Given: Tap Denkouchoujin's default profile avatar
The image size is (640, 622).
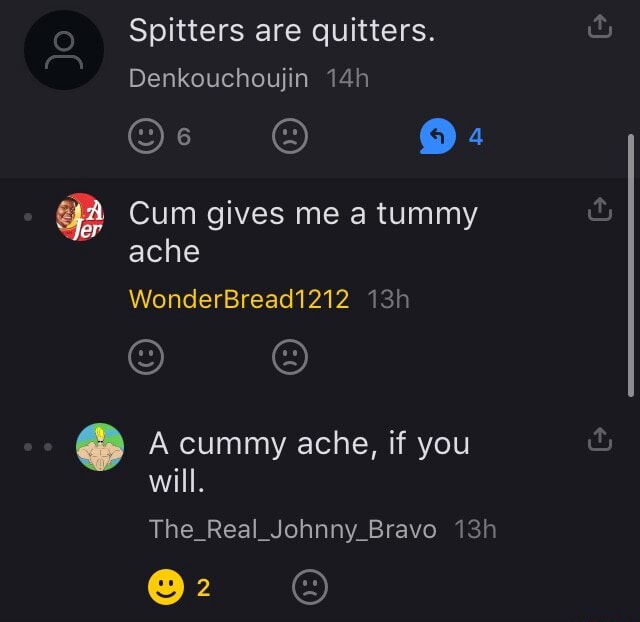Looking at the screenshot, I should point(64,52).
